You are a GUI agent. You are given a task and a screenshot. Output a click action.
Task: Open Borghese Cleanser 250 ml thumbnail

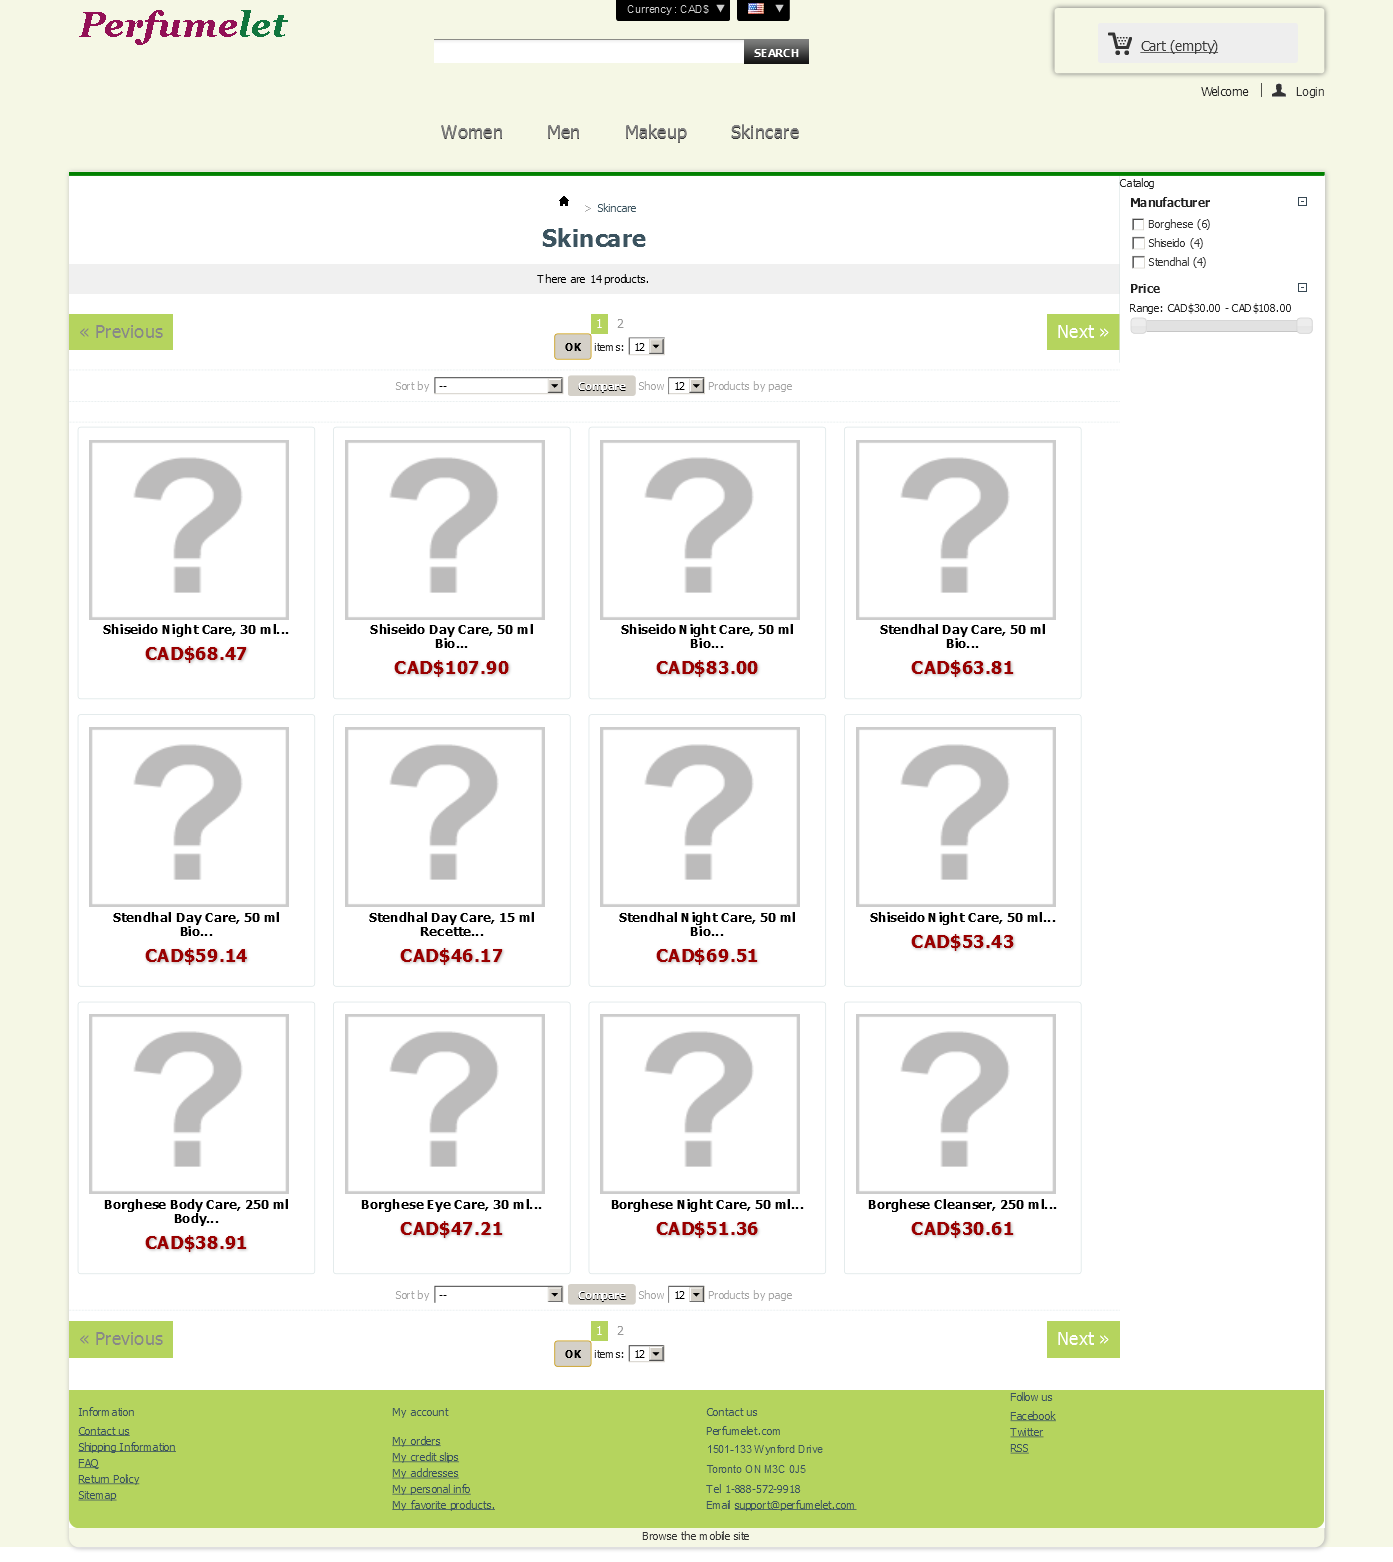tap(956, 1104)
